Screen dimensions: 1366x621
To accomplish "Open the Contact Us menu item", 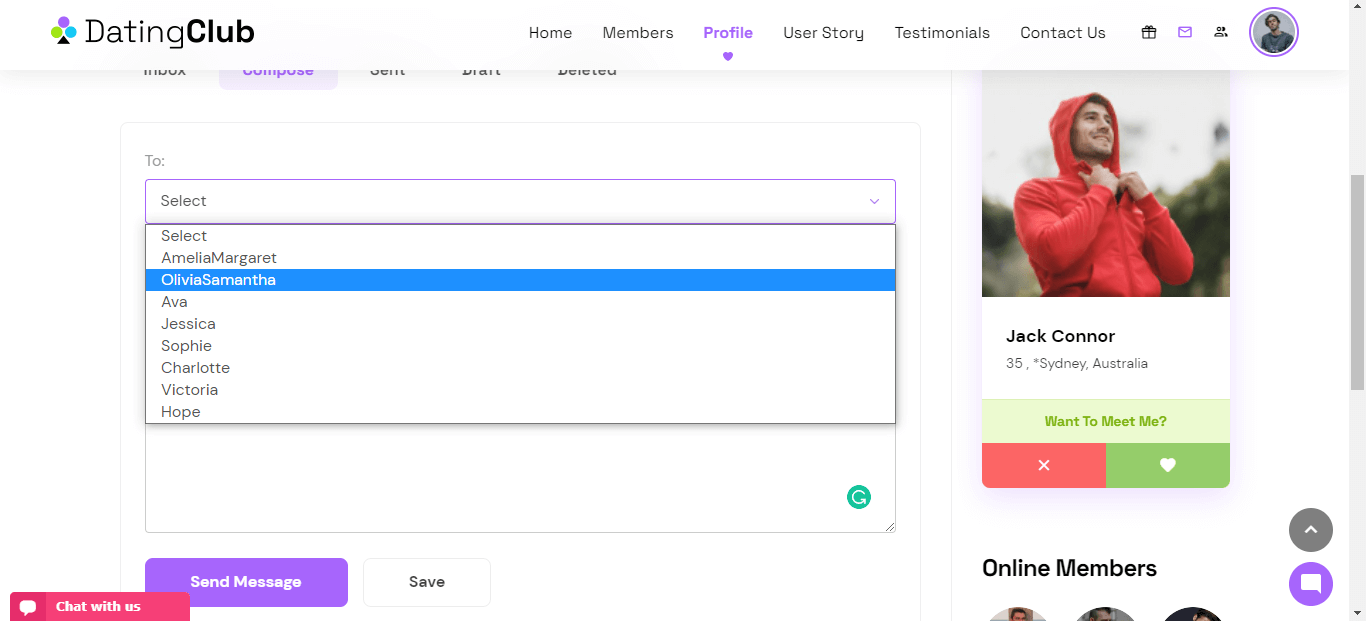I will pyautogui.click(x=1063, y=33).
